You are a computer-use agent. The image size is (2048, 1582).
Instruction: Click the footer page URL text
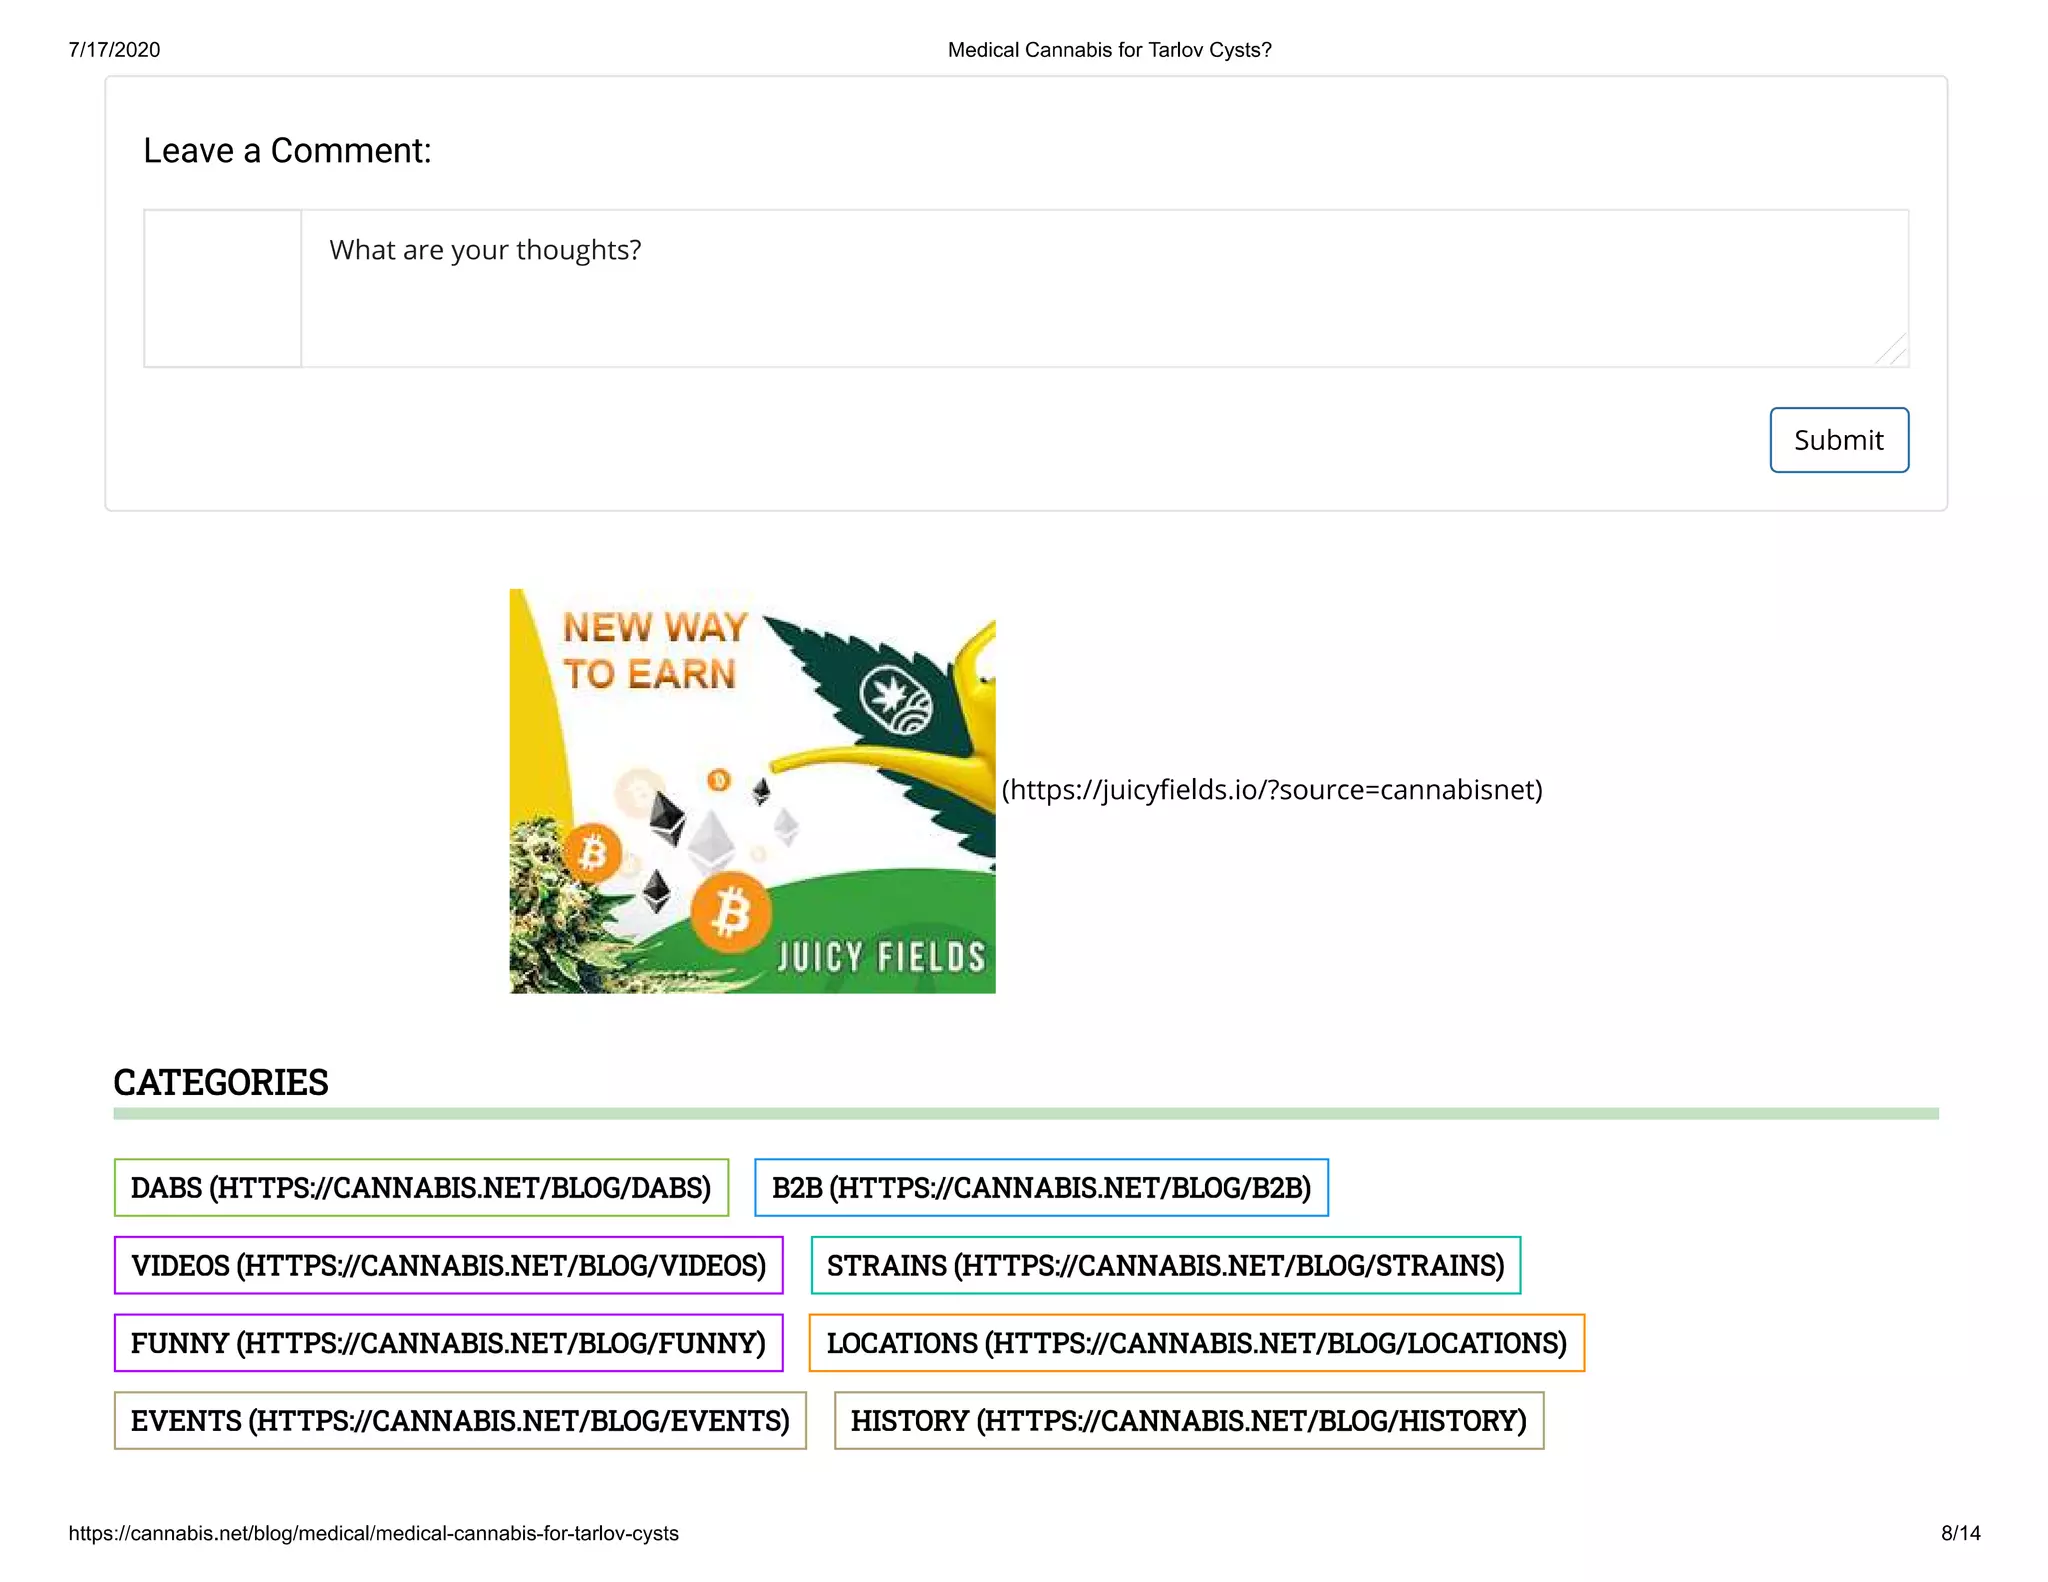(373, 1534)
